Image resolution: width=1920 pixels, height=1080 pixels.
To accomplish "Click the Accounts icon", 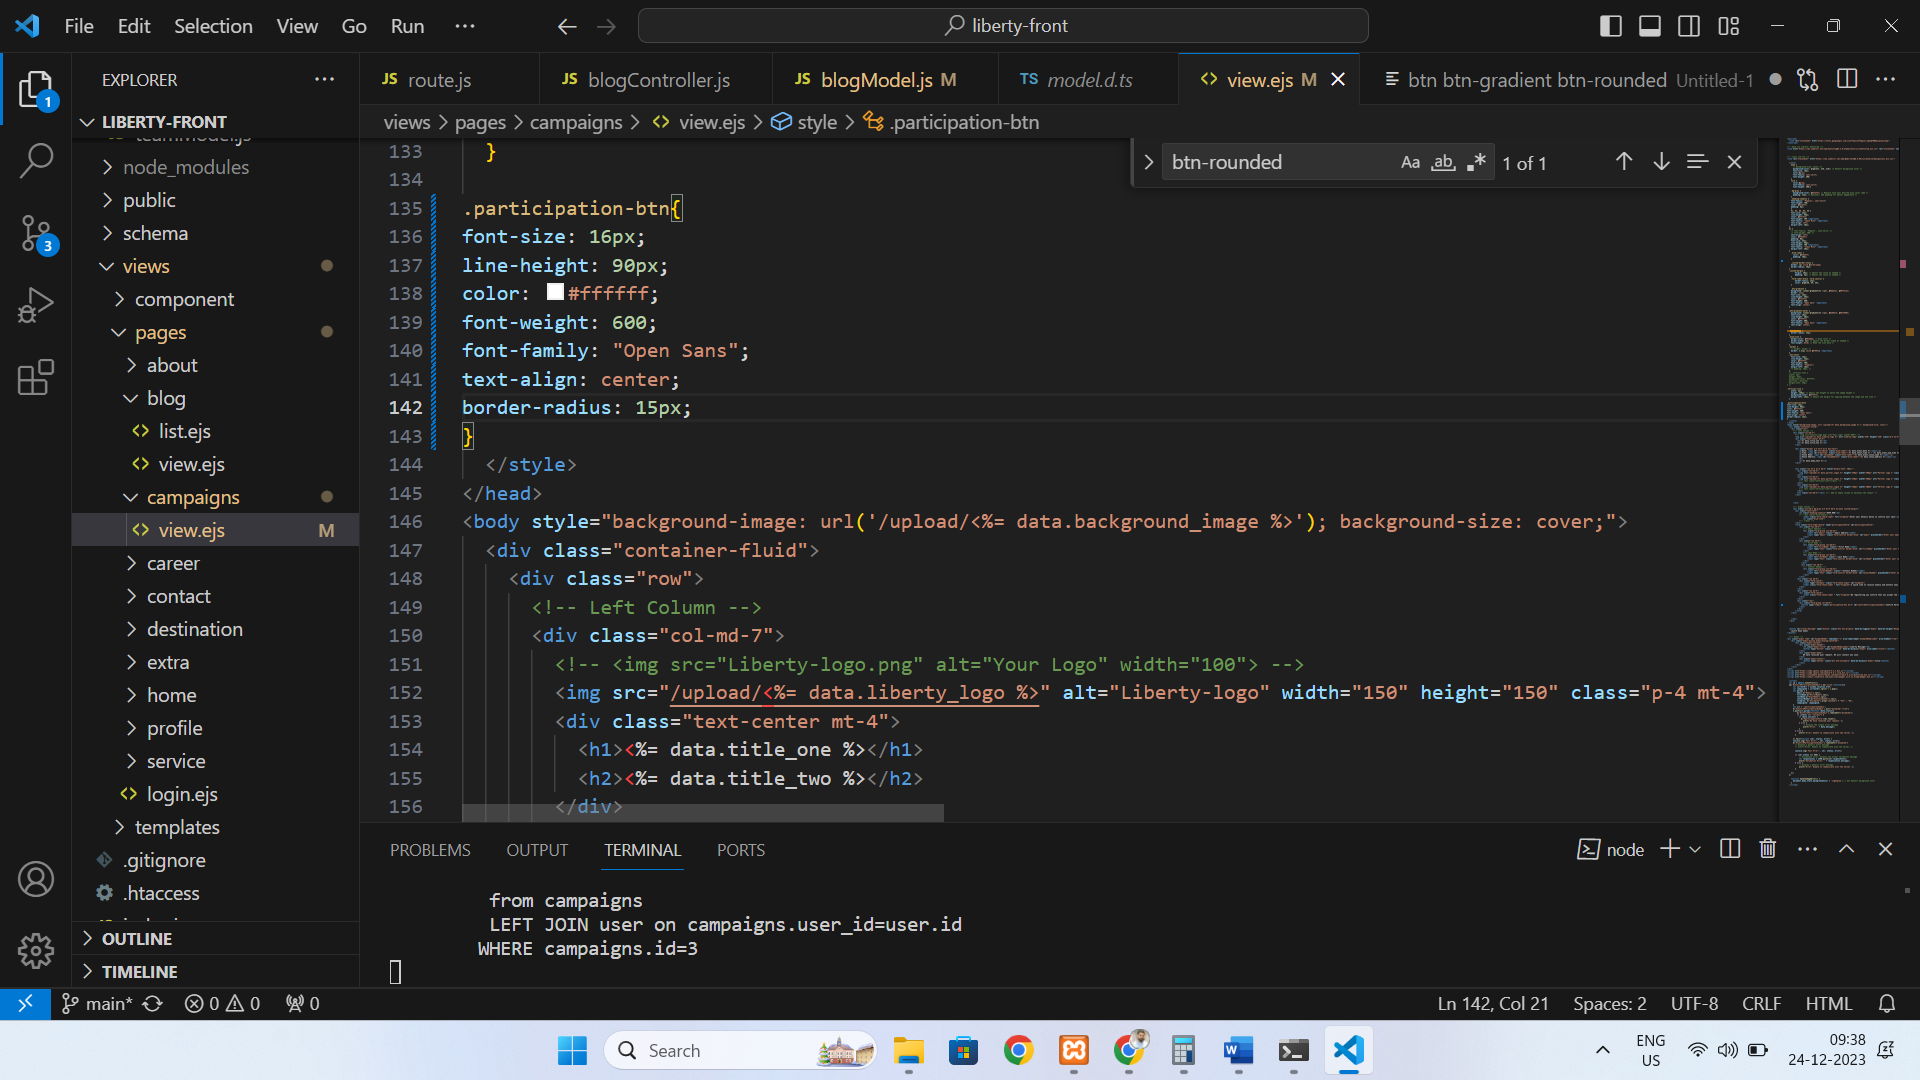I will point(36,879).
